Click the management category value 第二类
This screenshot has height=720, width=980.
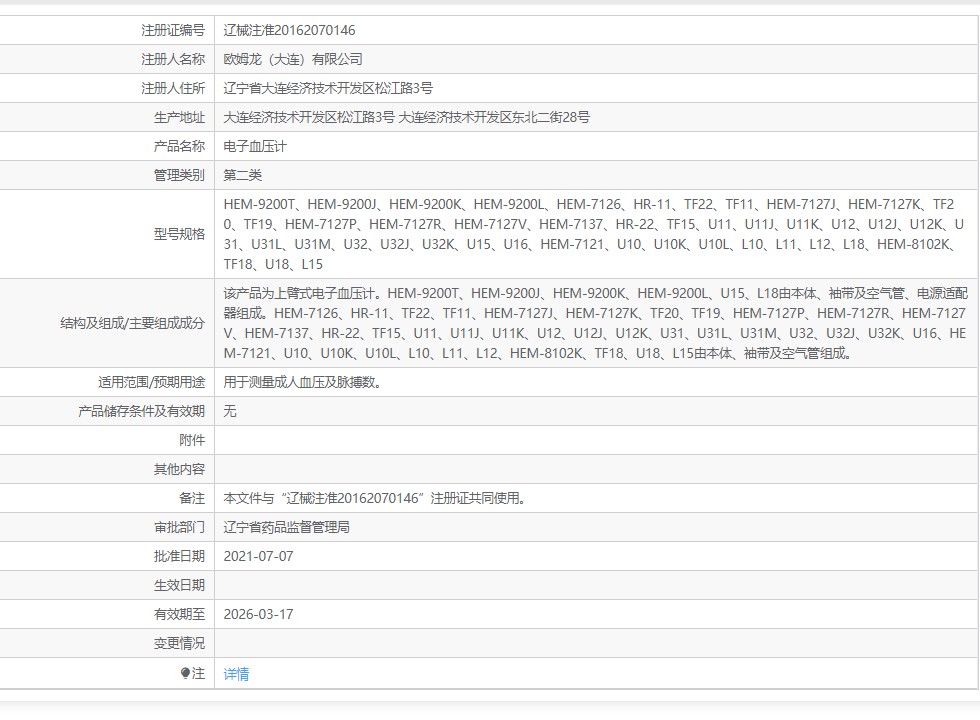coord(242,176)
